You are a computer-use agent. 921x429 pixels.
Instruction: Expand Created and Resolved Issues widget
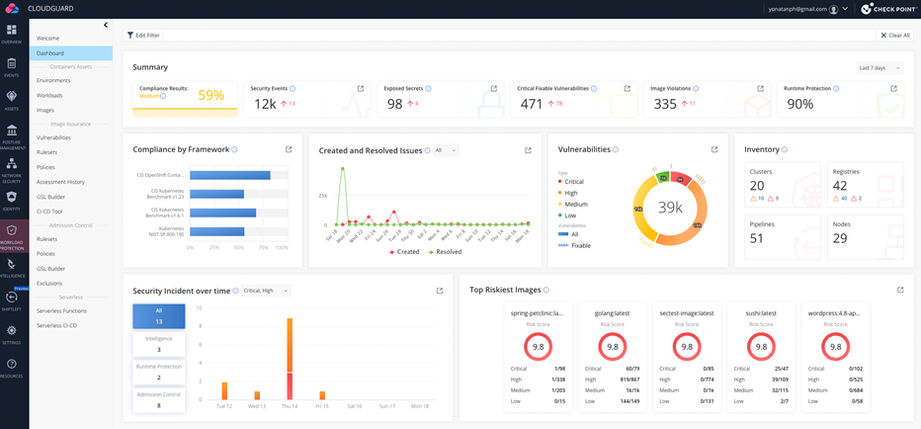528,150
